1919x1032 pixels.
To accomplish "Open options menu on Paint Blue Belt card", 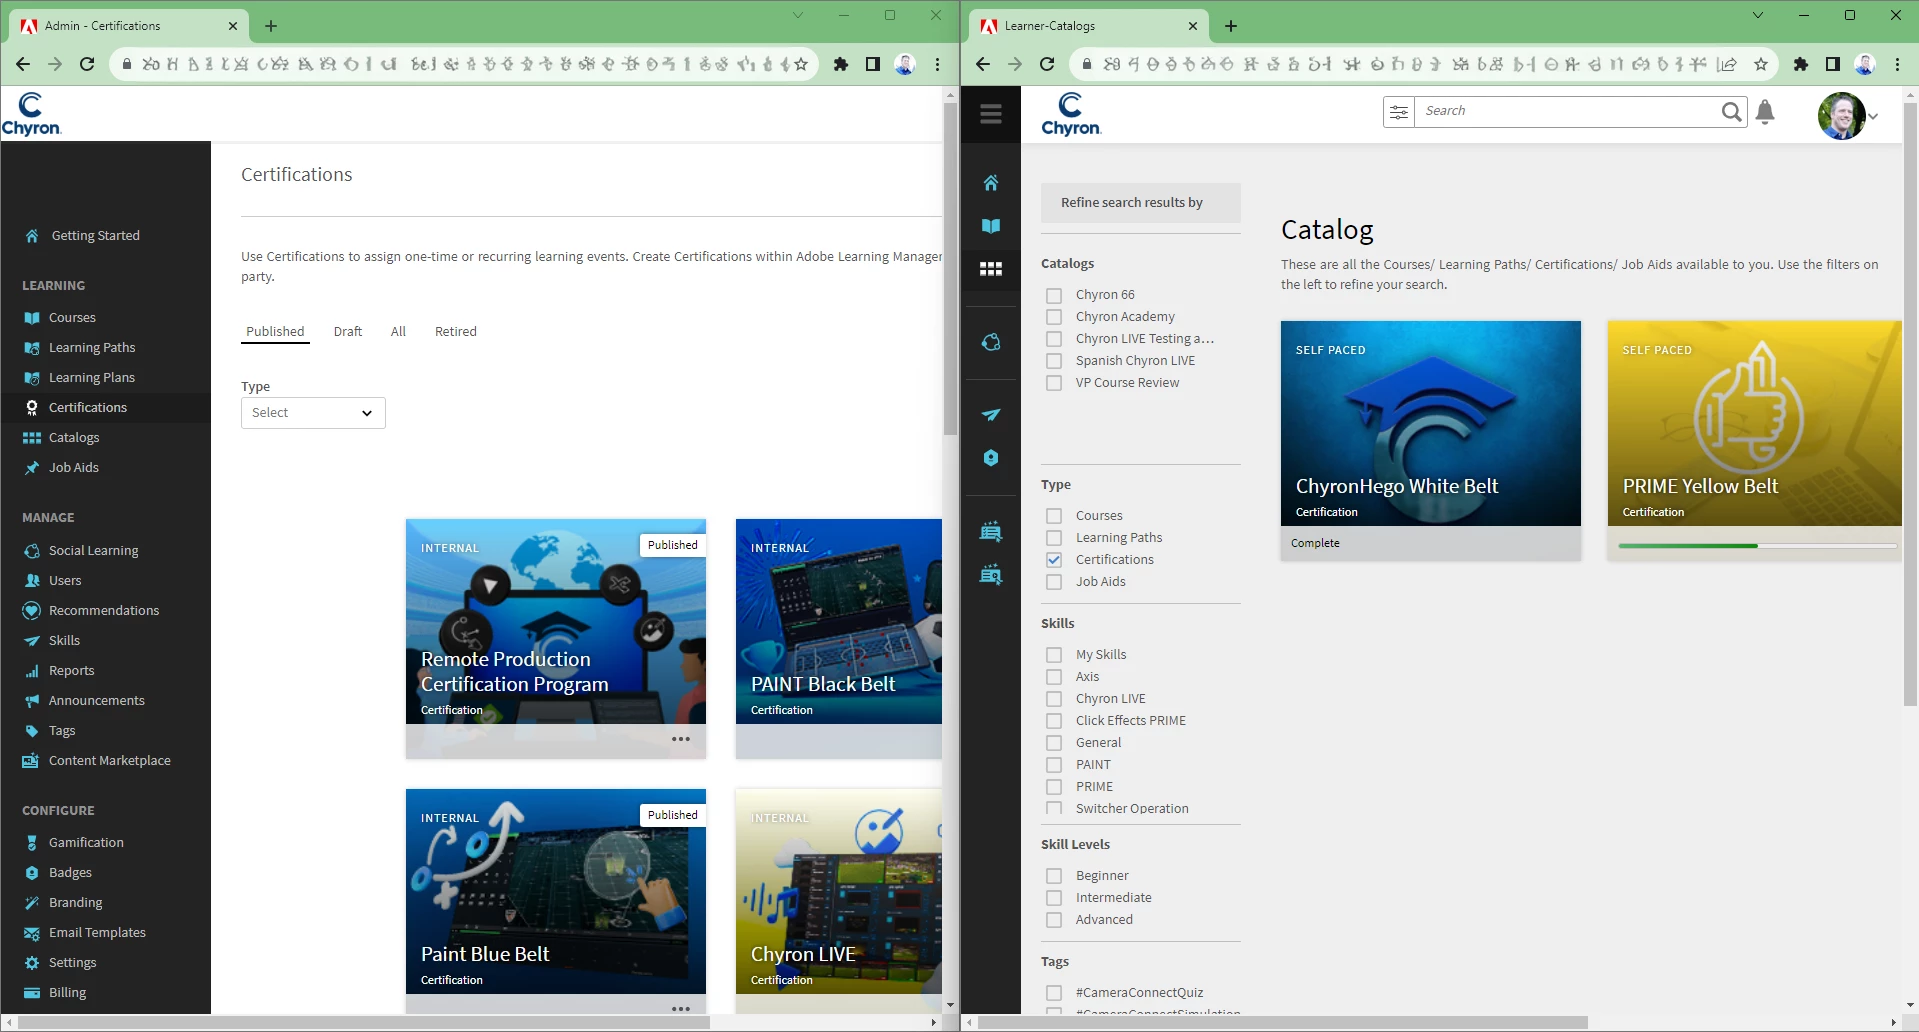I will 681,1009.
